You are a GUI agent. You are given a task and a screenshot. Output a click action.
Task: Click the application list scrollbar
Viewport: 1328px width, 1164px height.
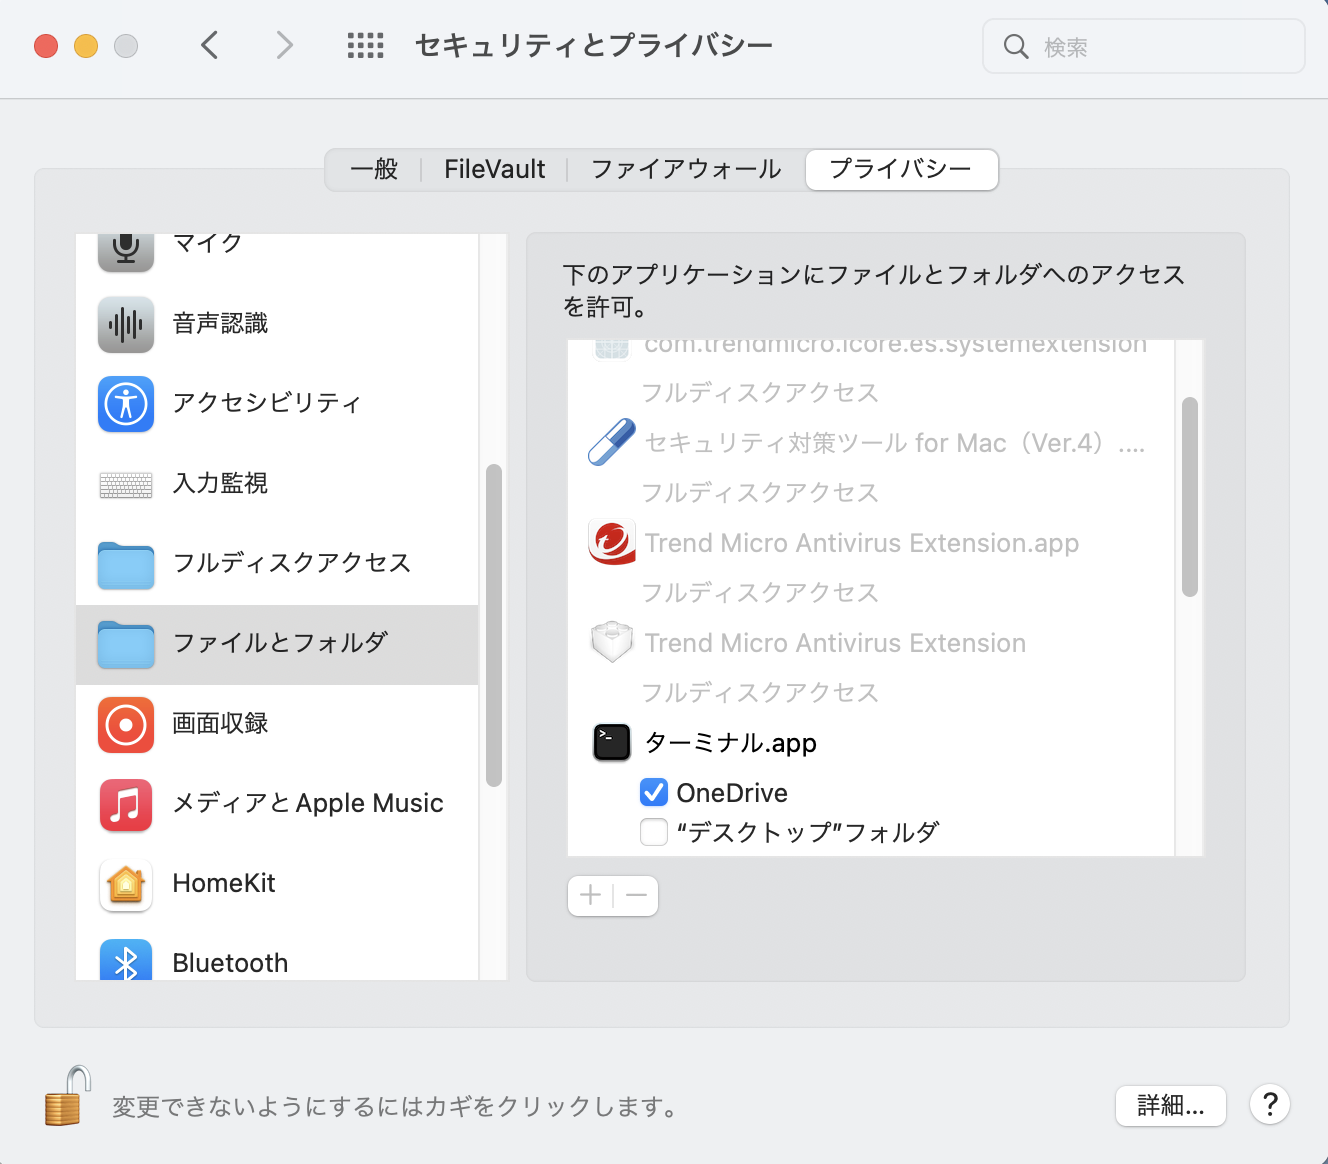pyautogui.click(x=1190, y=497)
